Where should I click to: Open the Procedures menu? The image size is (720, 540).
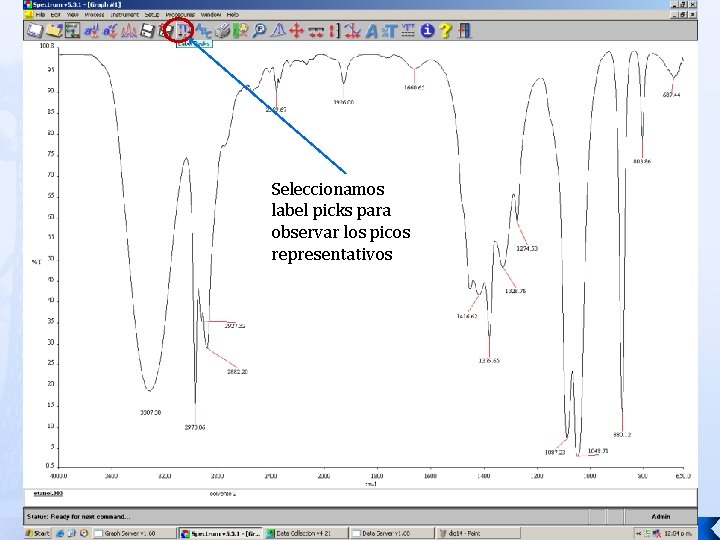click(x=180, y=15)
